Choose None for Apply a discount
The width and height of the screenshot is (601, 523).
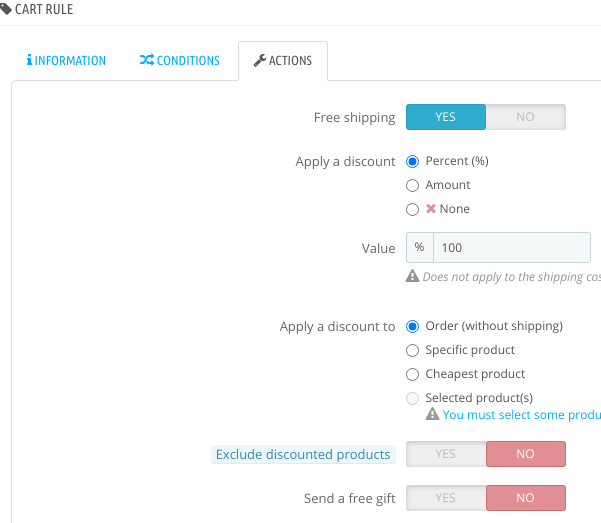[412, 209]
